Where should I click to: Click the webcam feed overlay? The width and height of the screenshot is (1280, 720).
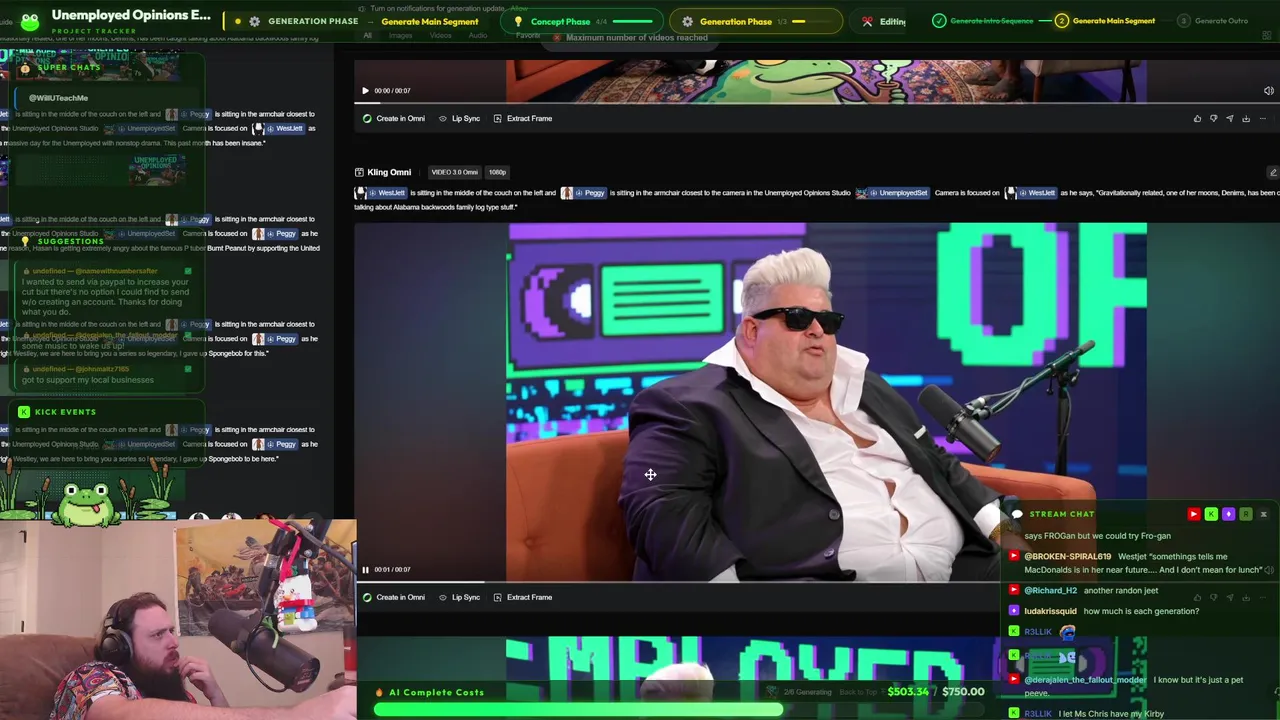pos(178,620)
